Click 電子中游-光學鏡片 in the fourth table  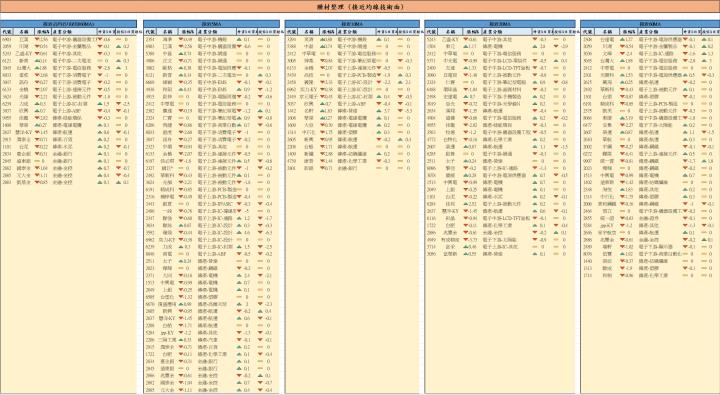click(x=501, y=104)
